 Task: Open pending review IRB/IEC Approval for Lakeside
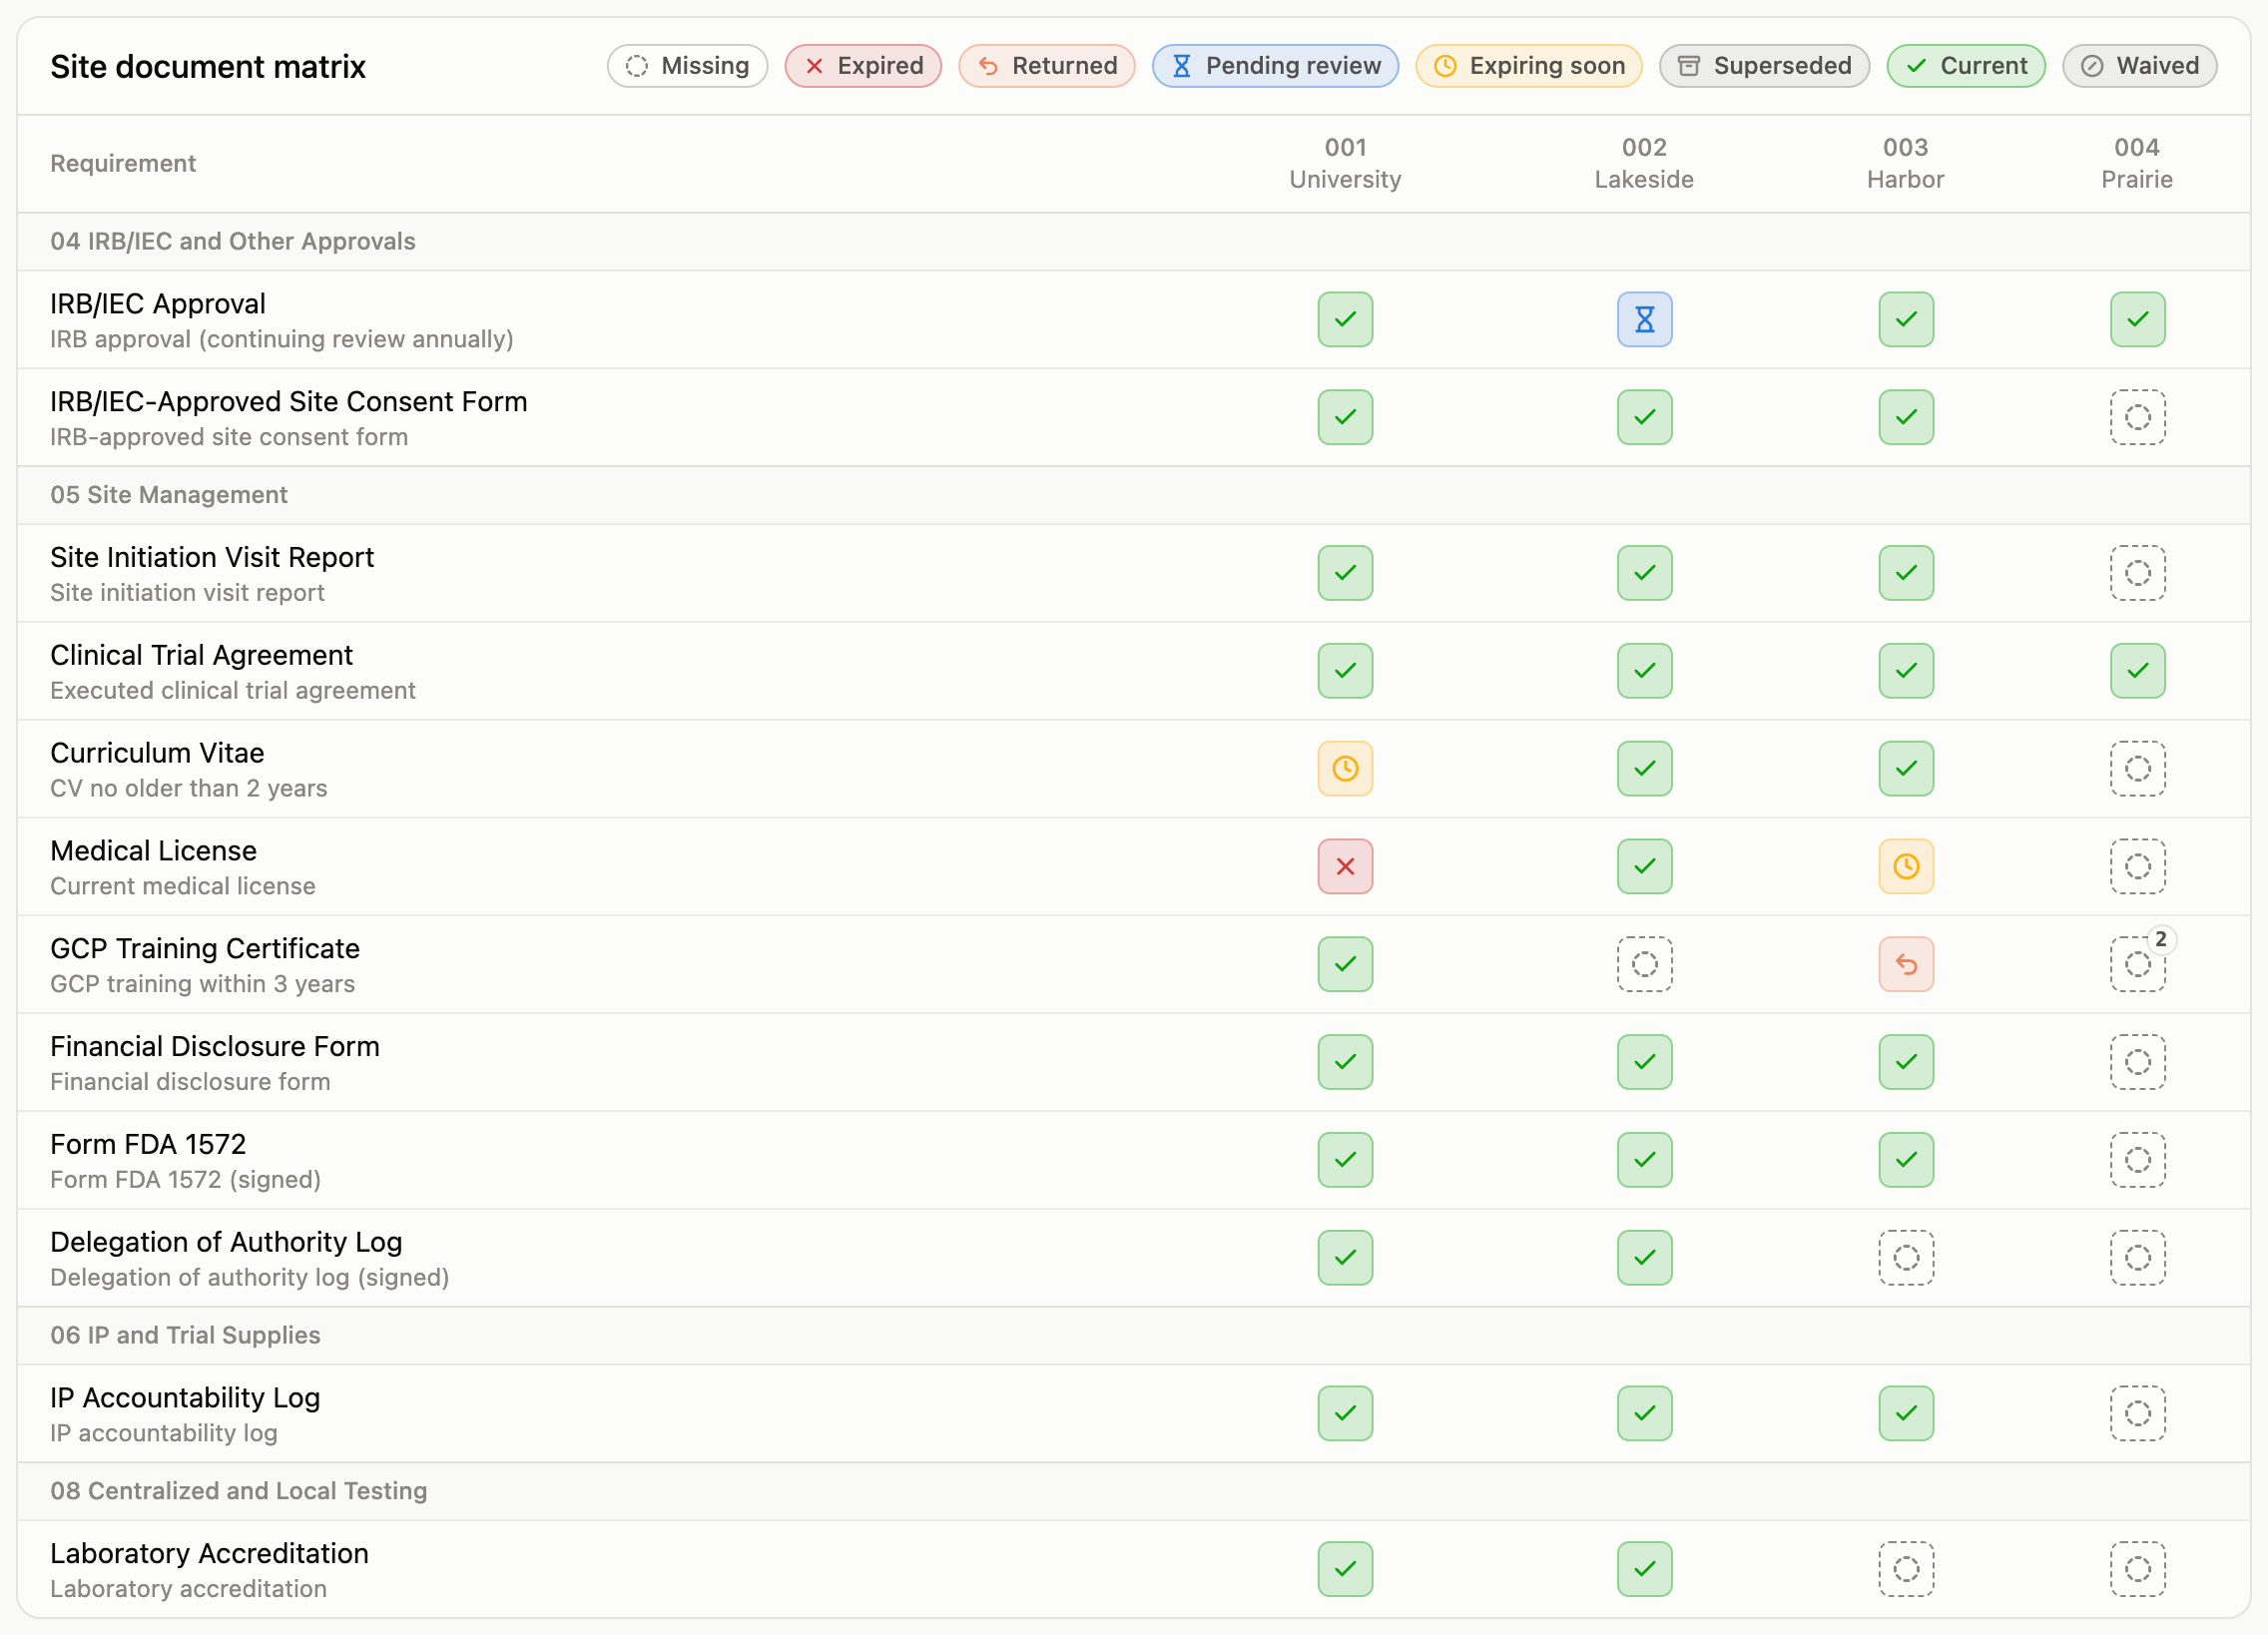[x=1644, y=319]
